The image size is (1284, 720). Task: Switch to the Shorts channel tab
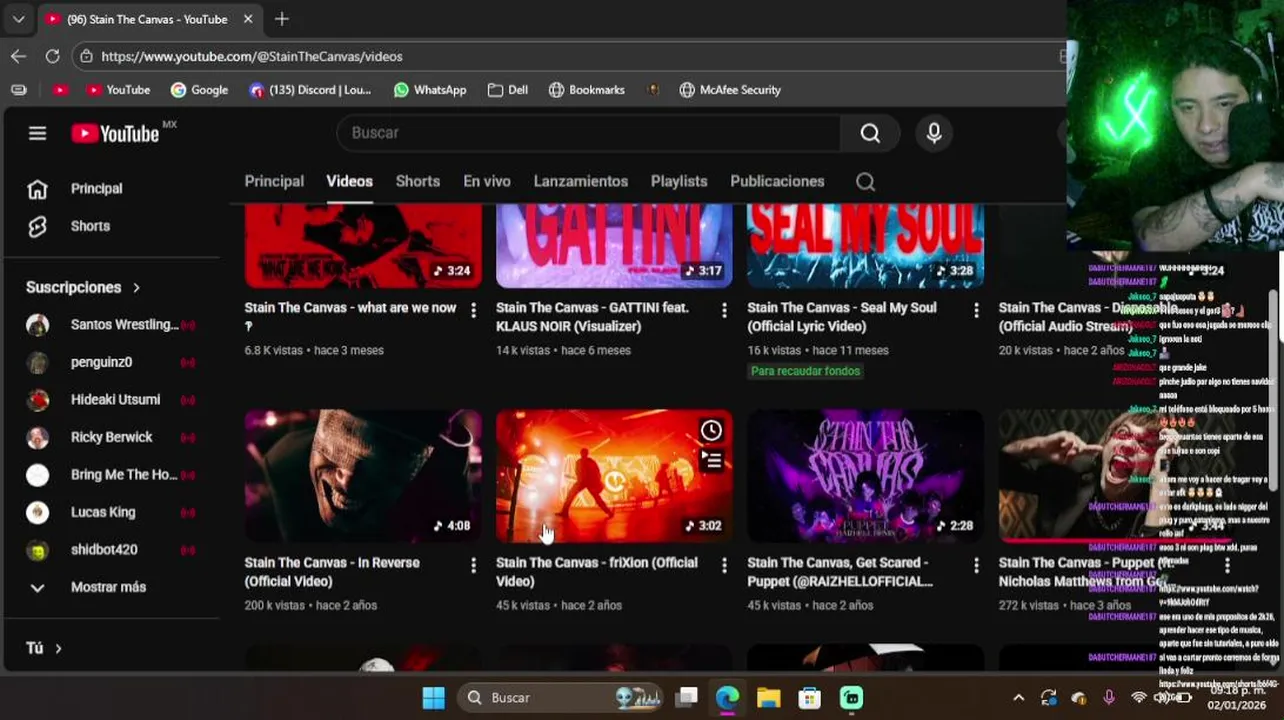[x=418, y=181]
